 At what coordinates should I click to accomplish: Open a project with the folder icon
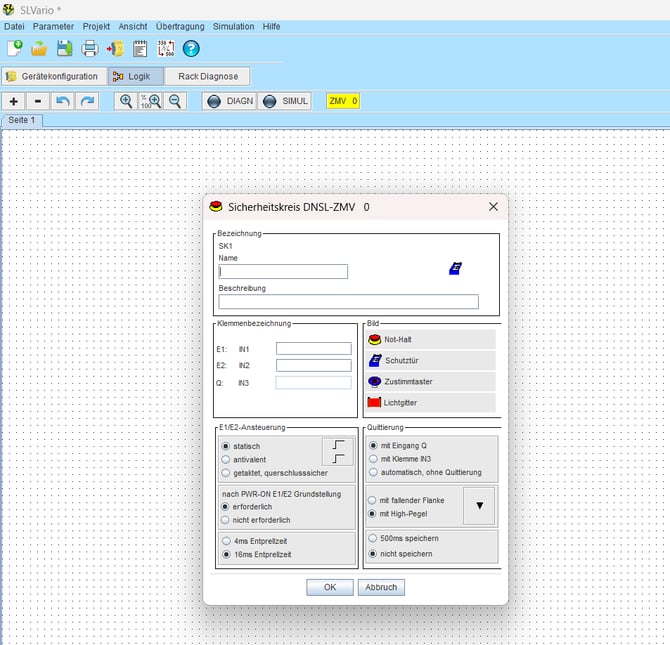(39, 48)
